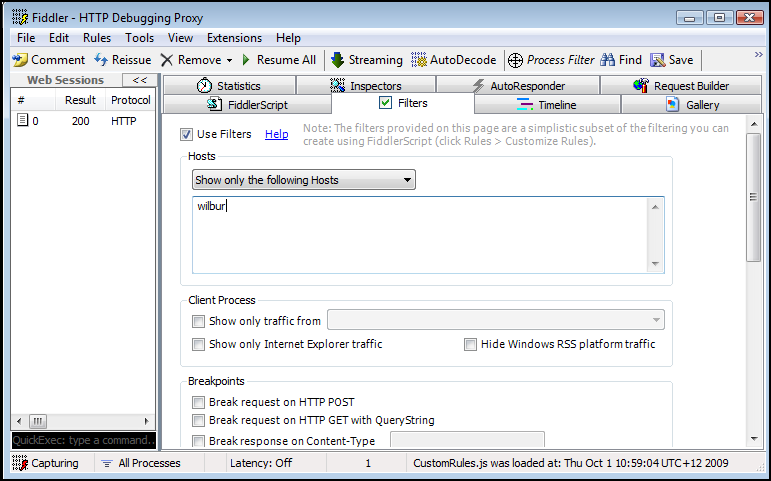
Task: Sort by the Protocol column header
Action: tap(130, 100)
